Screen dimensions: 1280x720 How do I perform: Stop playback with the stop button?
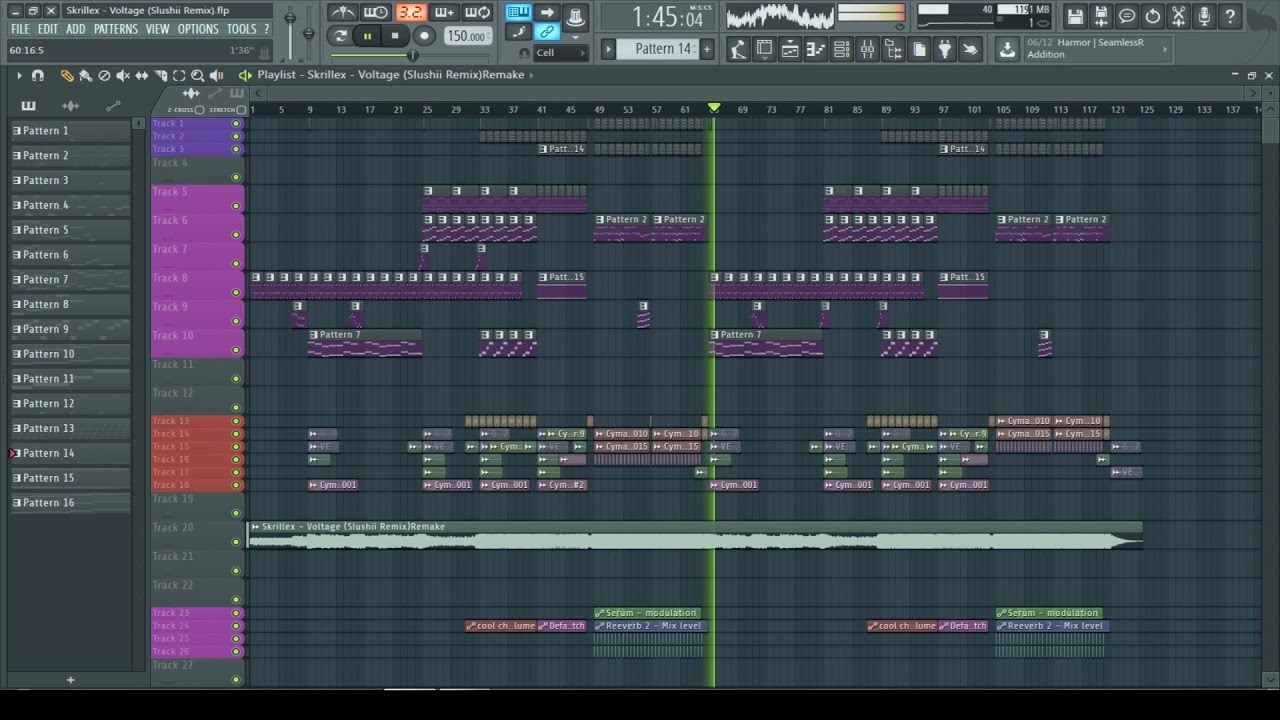click(395, 36)
